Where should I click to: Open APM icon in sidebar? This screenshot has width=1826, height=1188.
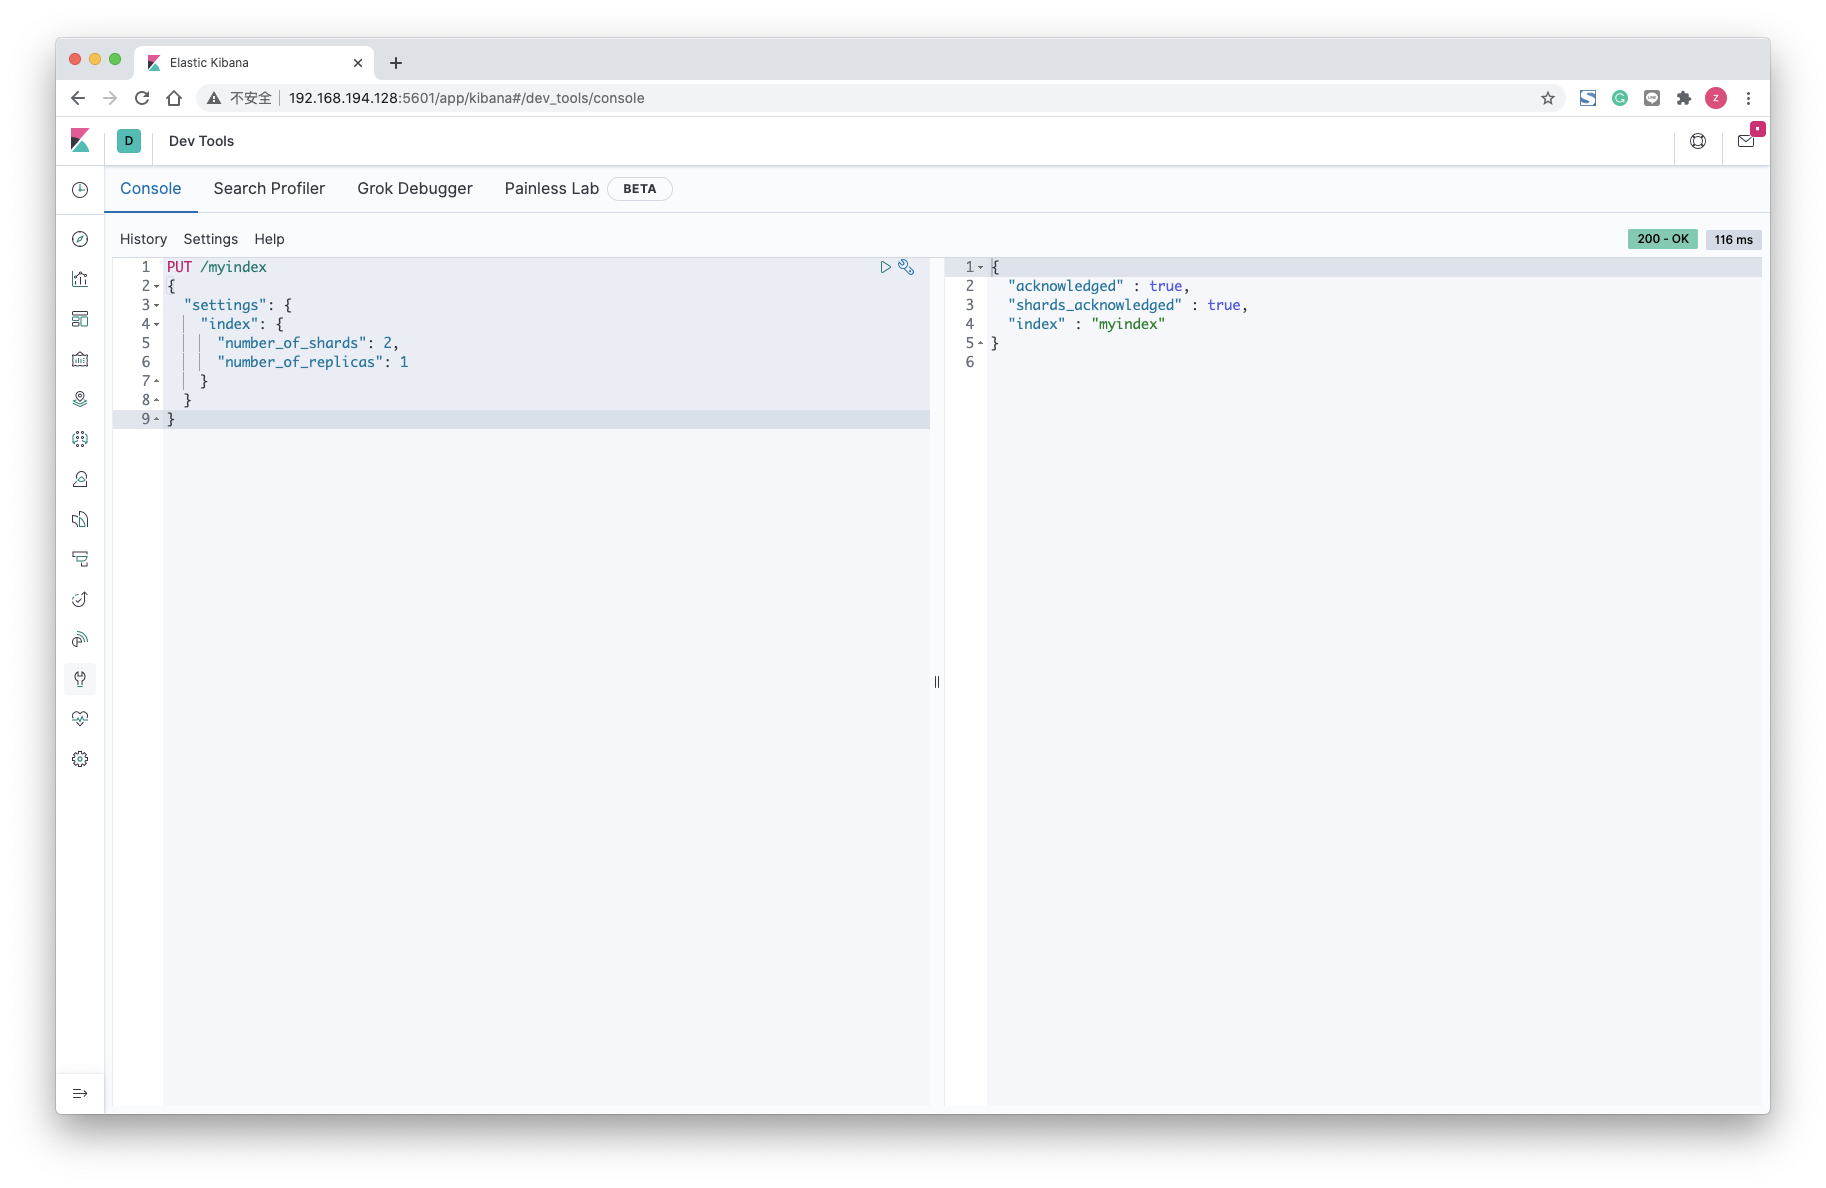click(80, 559)
